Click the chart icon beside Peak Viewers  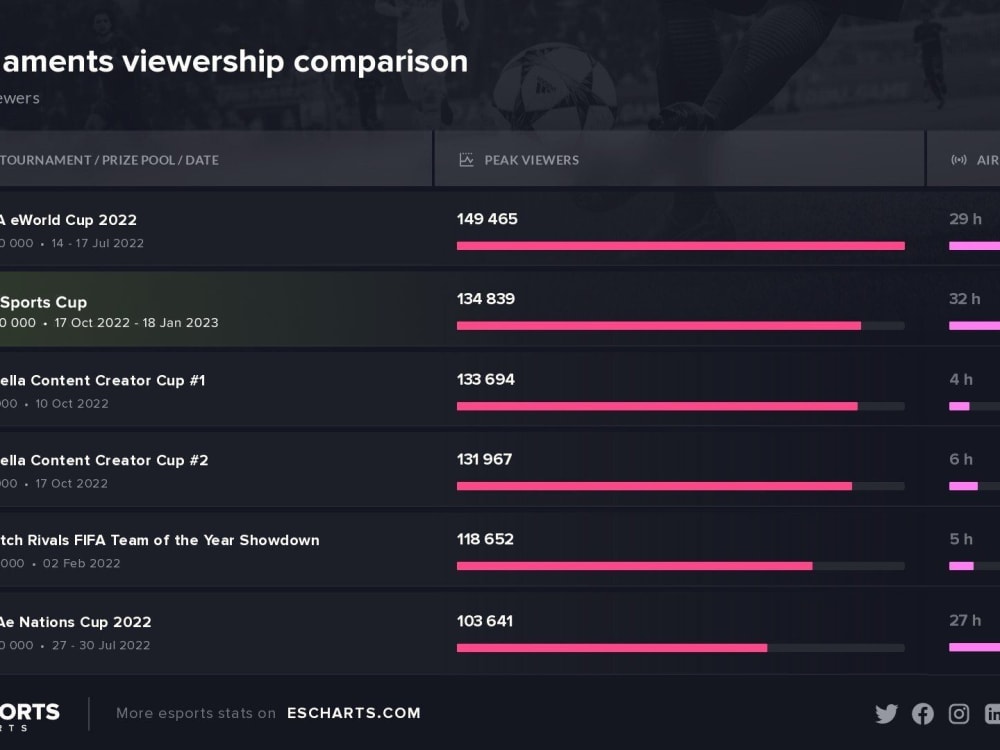tap(466, 160)
